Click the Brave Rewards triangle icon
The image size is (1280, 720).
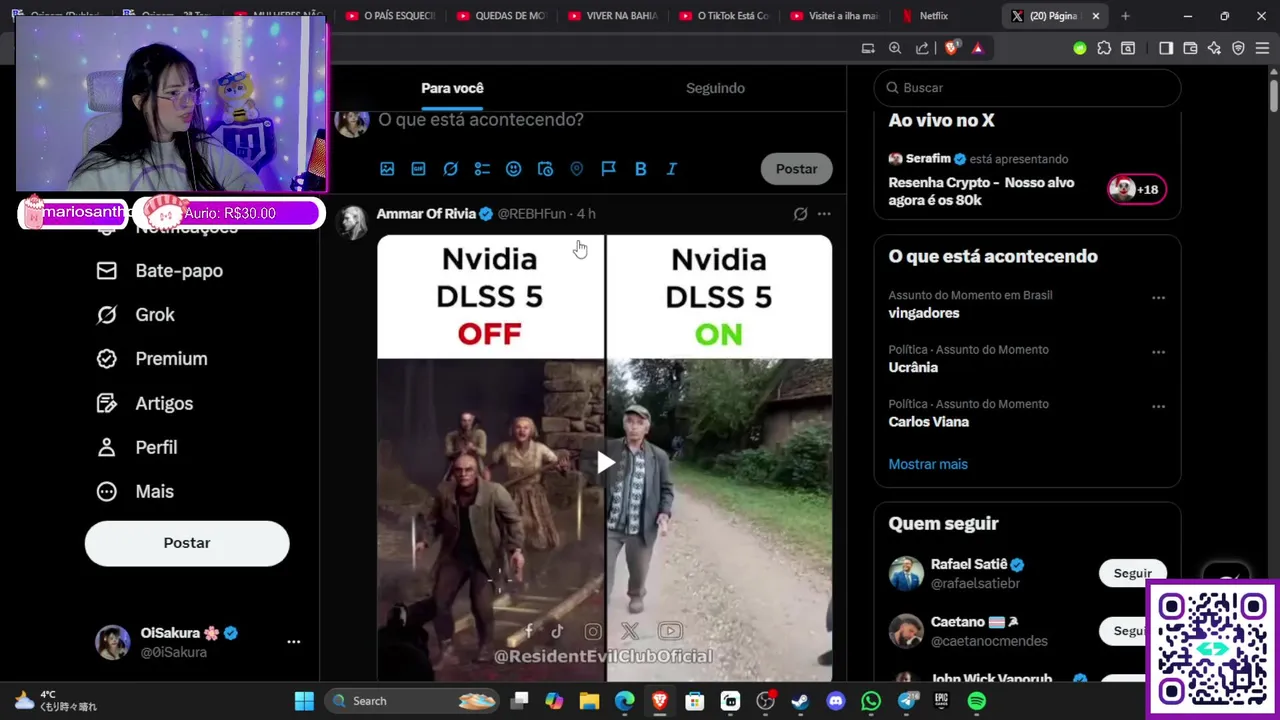(977, 48)
